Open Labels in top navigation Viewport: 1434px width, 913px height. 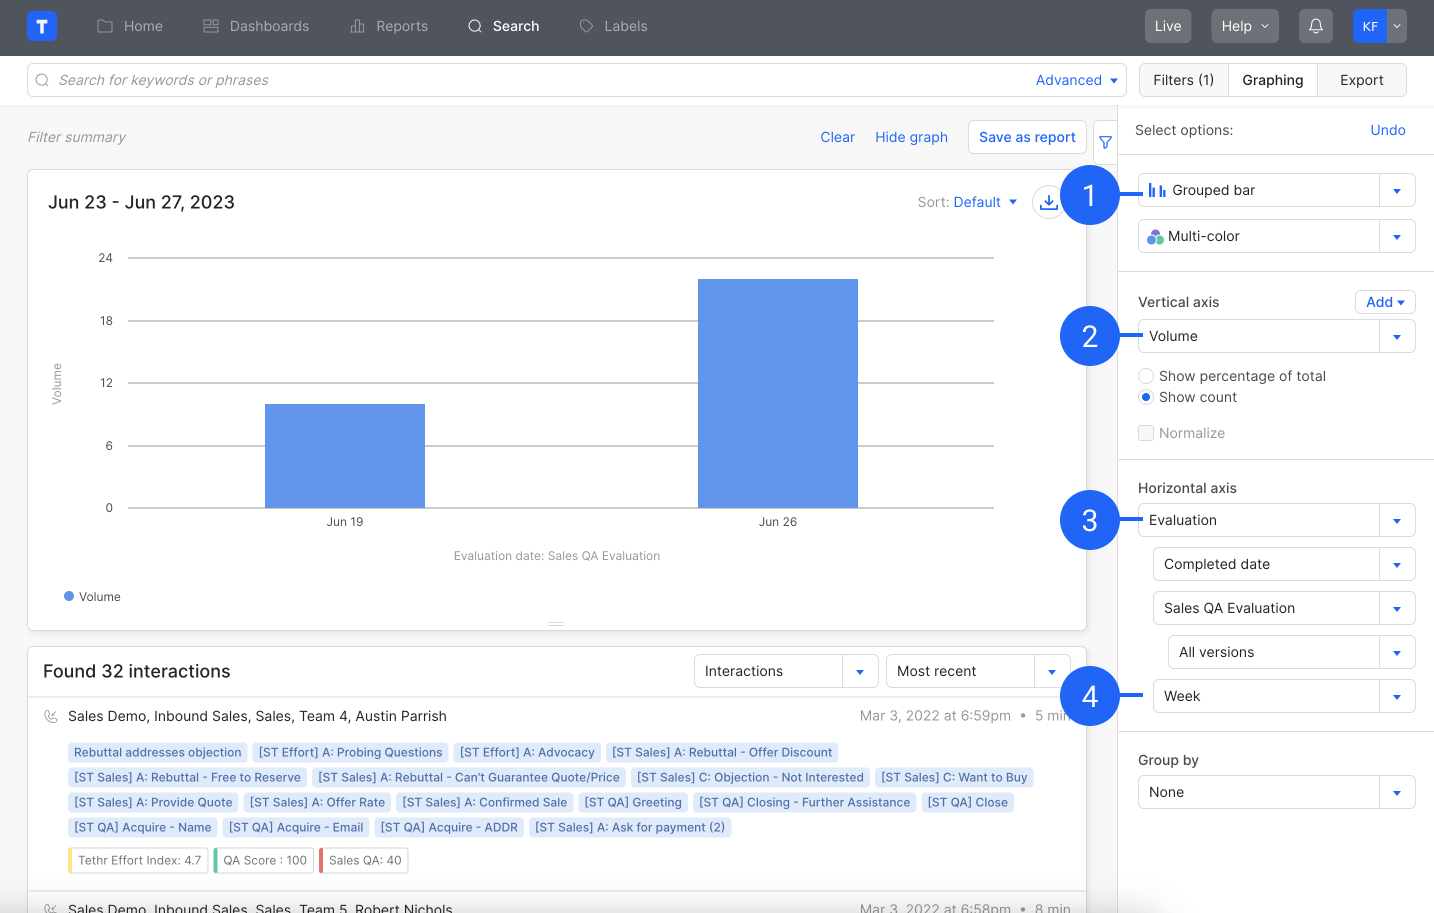click(x=614, y=26)
